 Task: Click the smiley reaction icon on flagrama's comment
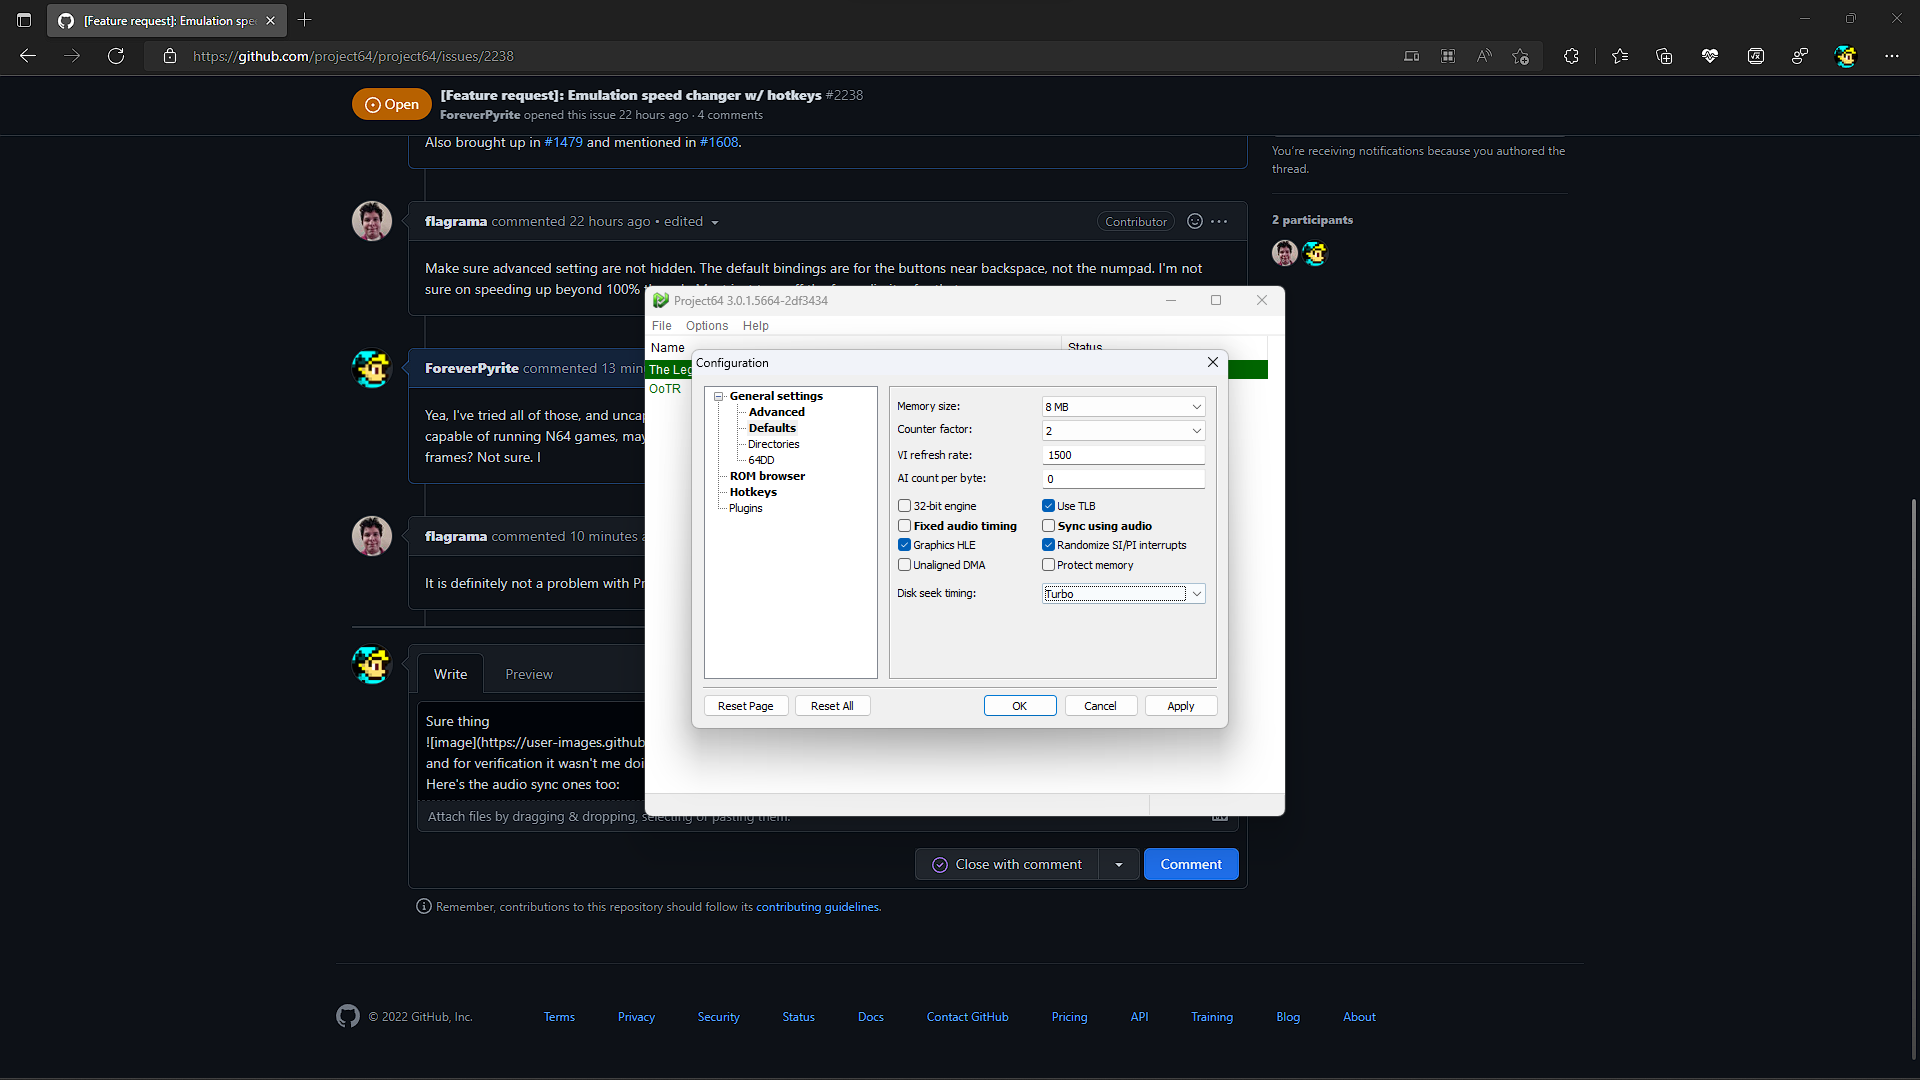[1194, 221]
